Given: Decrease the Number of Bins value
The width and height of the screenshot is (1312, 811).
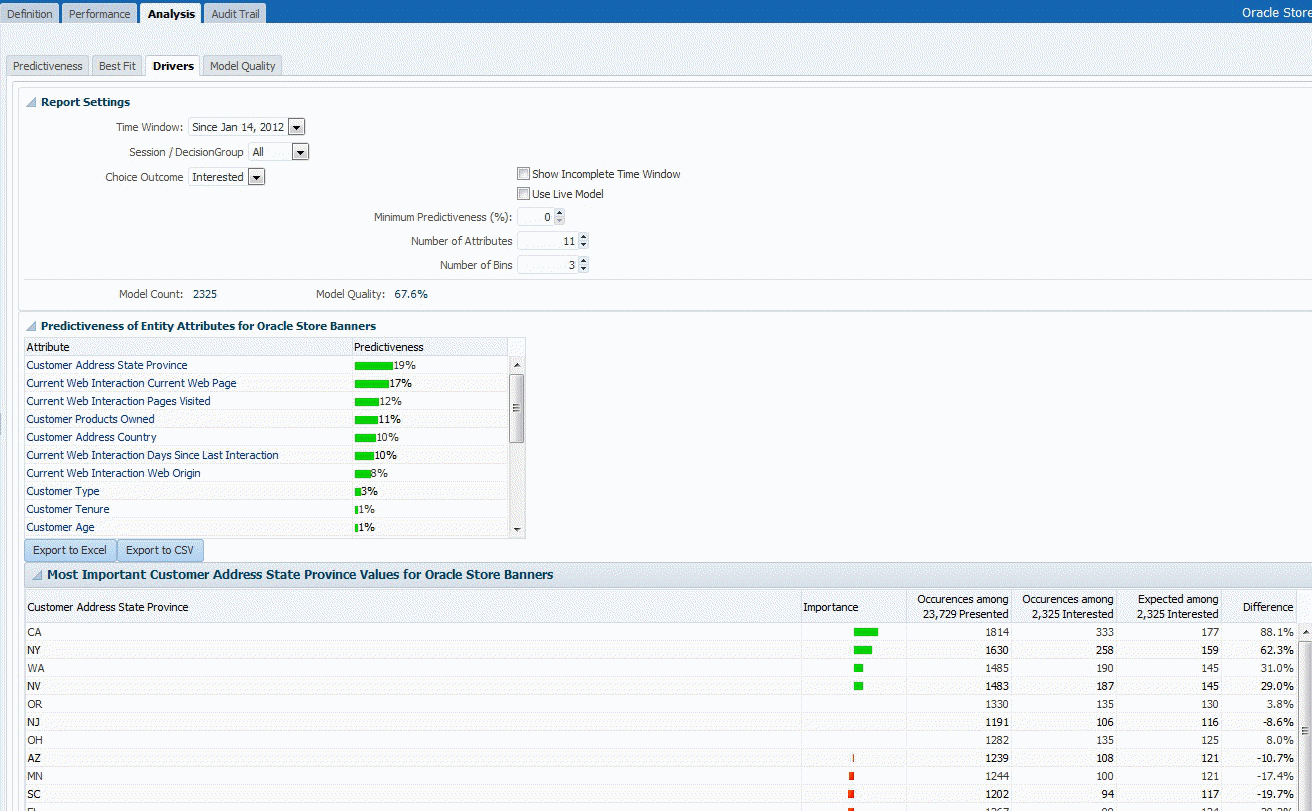Looking at the screenshot, I should point(583,269).
